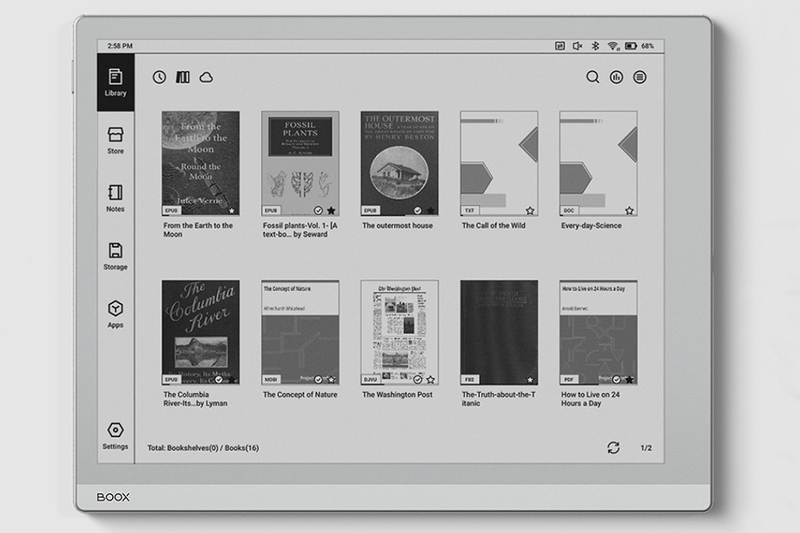
Task: Toggle favorite star on Every-day-Science
Action: coord(630,211)
